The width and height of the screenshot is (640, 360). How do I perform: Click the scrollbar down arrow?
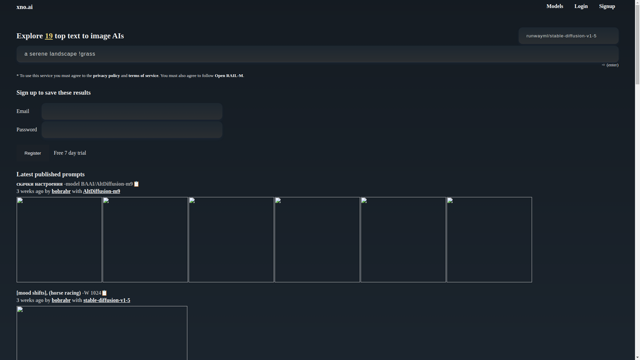tap(637, 357)
